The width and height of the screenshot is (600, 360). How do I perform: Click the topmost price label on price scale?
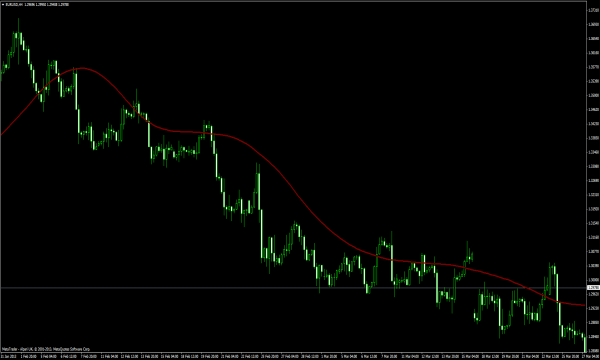593,10
